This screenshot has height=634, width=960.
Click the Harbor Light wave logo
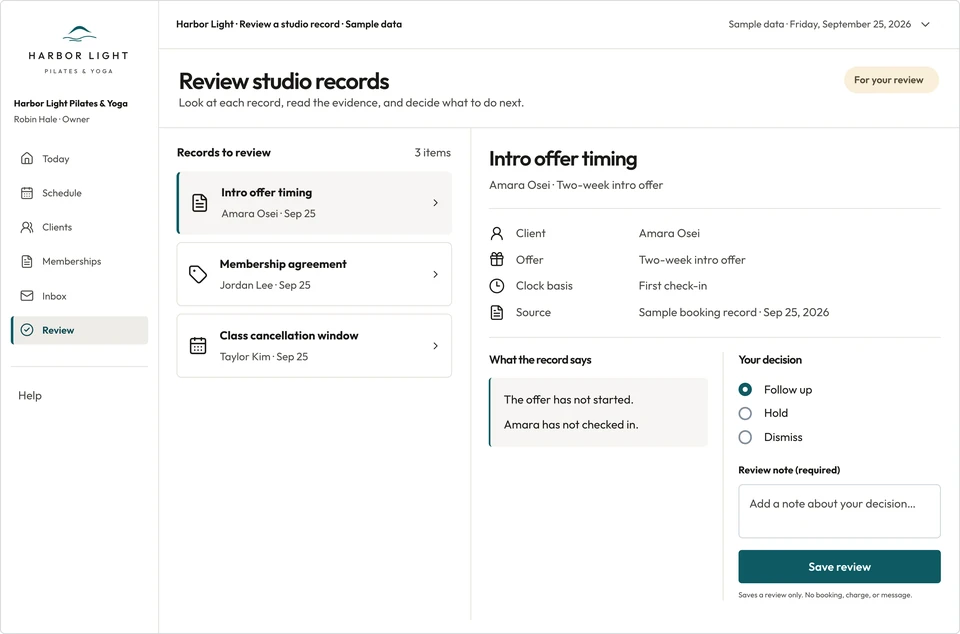79,34
